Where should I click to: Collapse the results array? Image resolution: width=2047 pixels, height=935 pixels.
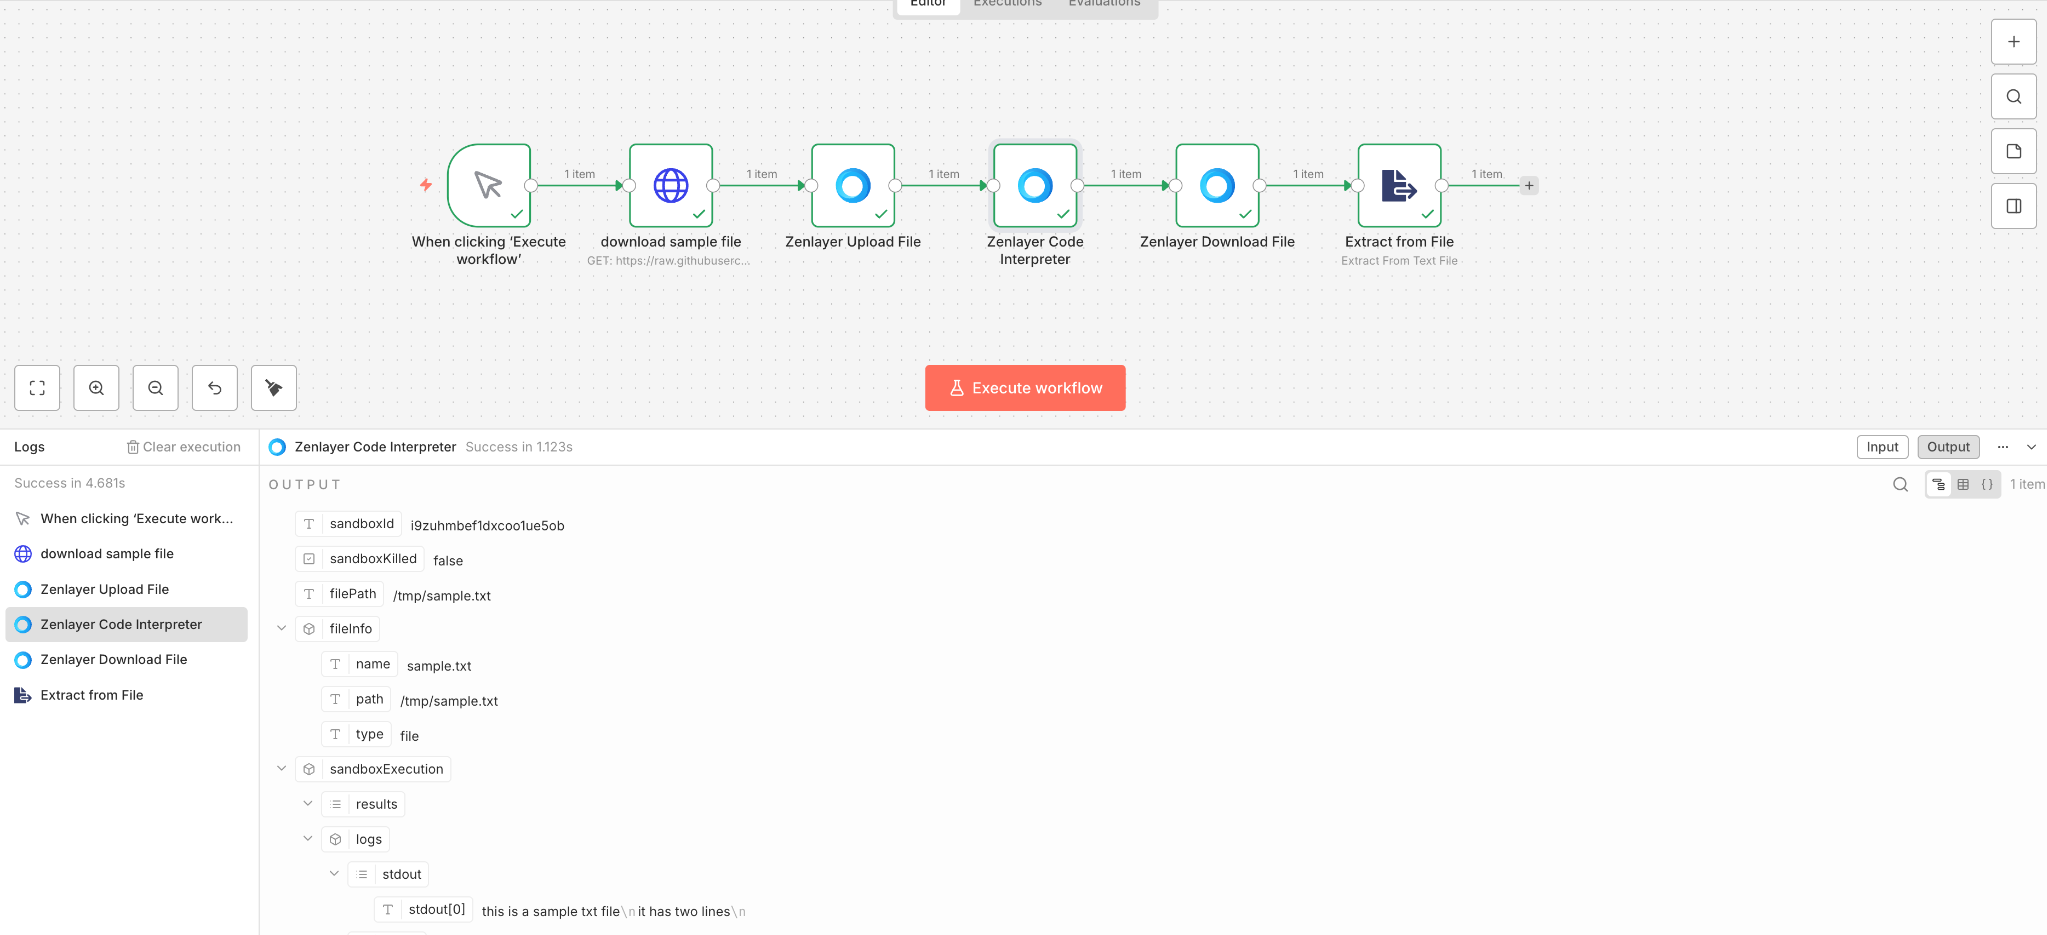coord(308,803)
